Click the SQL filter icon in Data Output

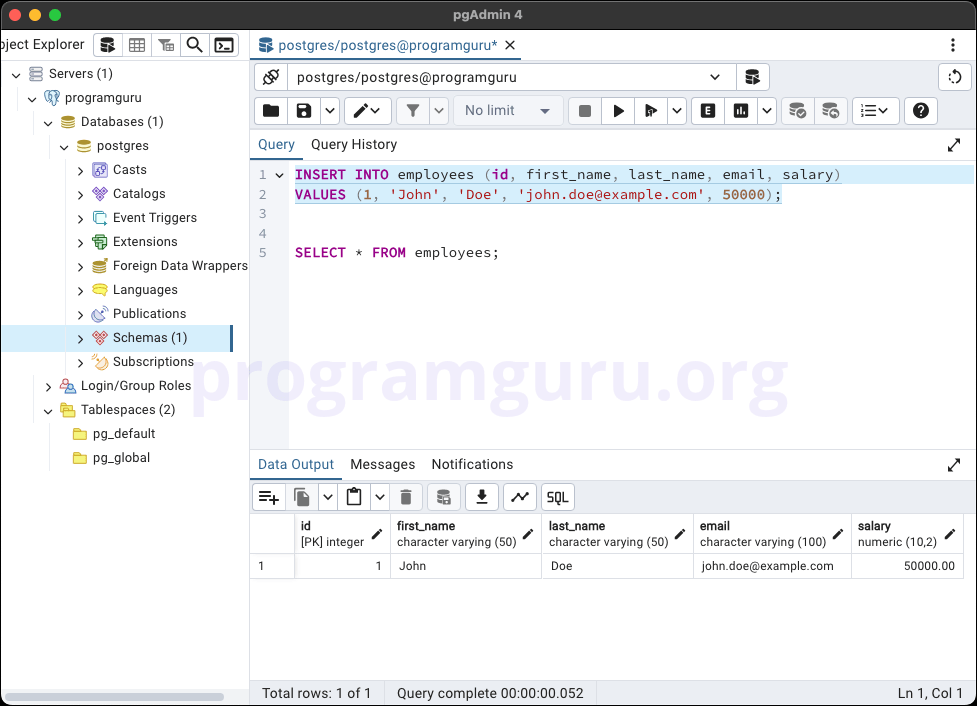[556, 497]
